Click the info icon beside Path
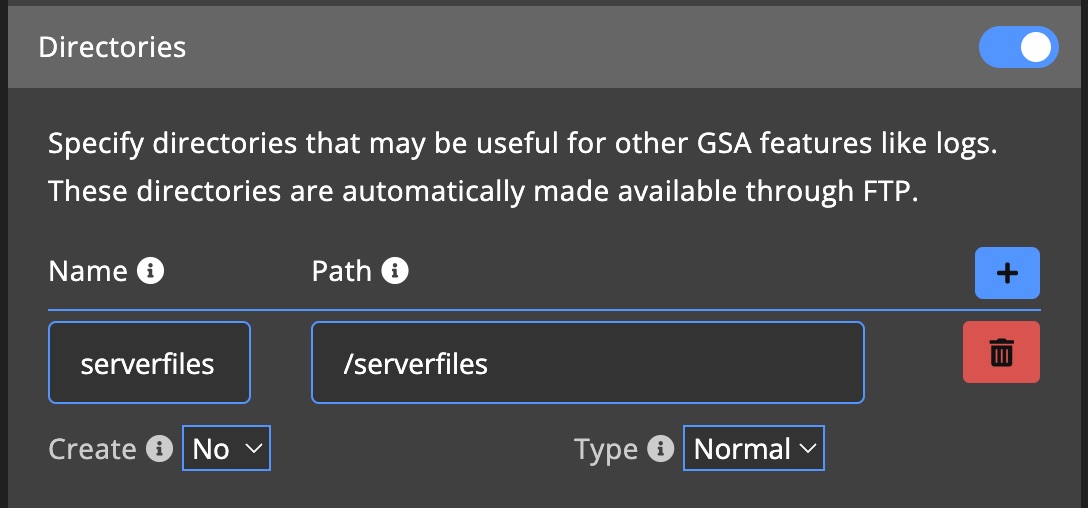 [x=395, y=271]
